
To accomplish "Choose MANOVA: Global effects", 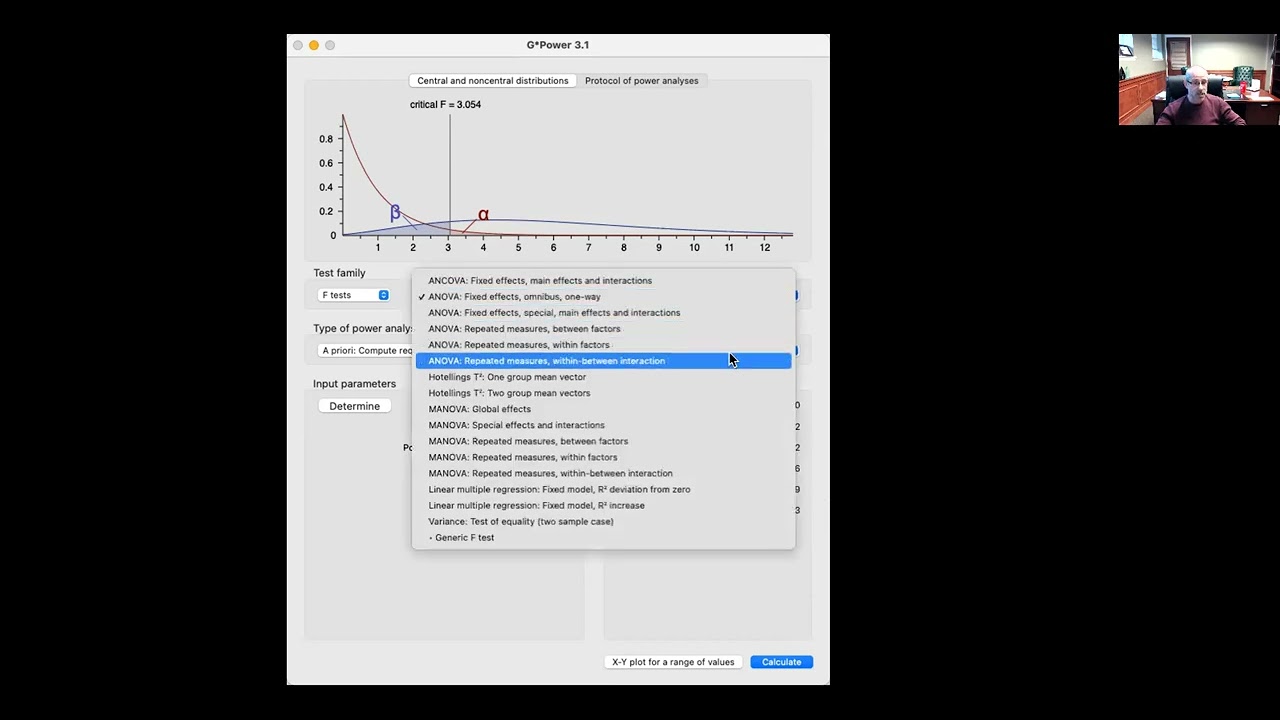I will 603,409.
